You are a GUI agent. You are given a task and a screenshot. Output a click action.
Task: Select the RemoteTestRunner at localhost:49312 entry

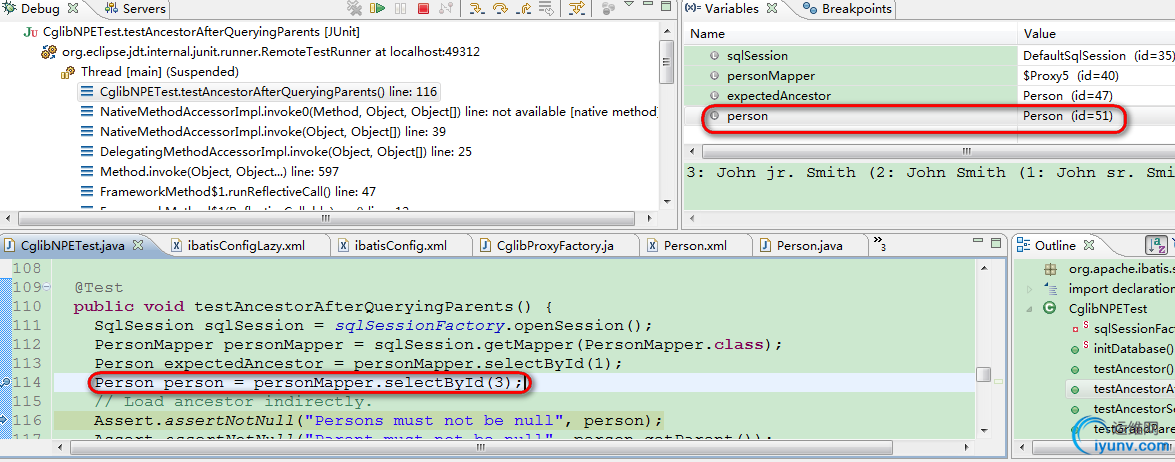pos(261,52)
